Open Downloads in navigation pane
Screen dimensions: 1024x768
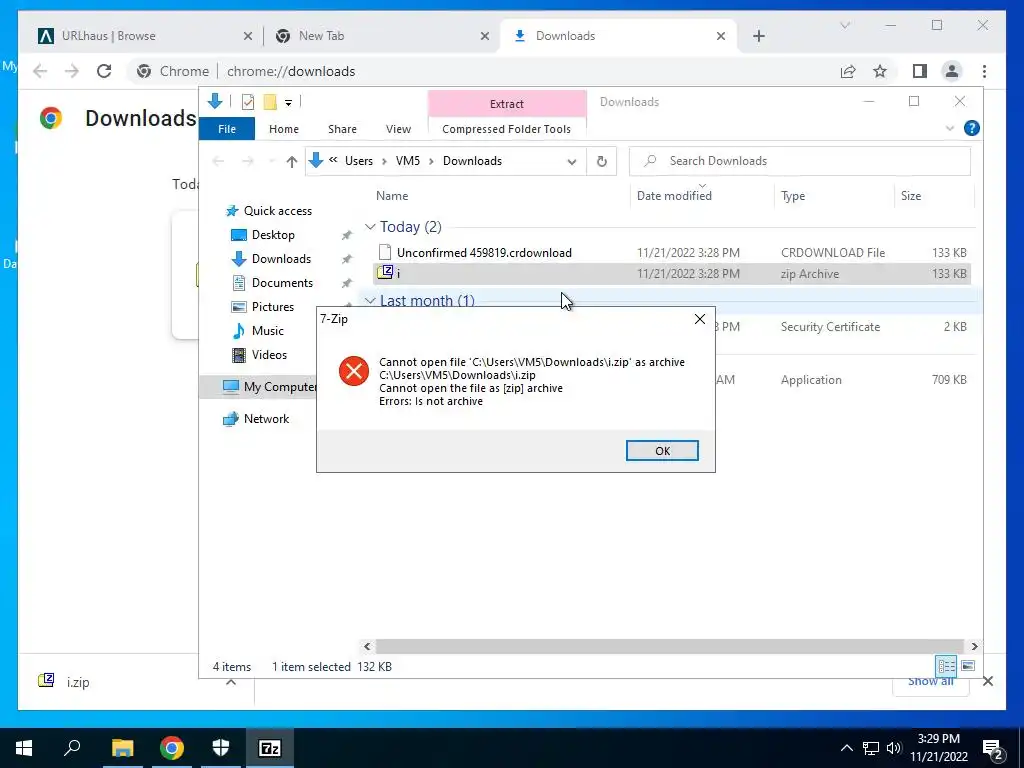281,259
